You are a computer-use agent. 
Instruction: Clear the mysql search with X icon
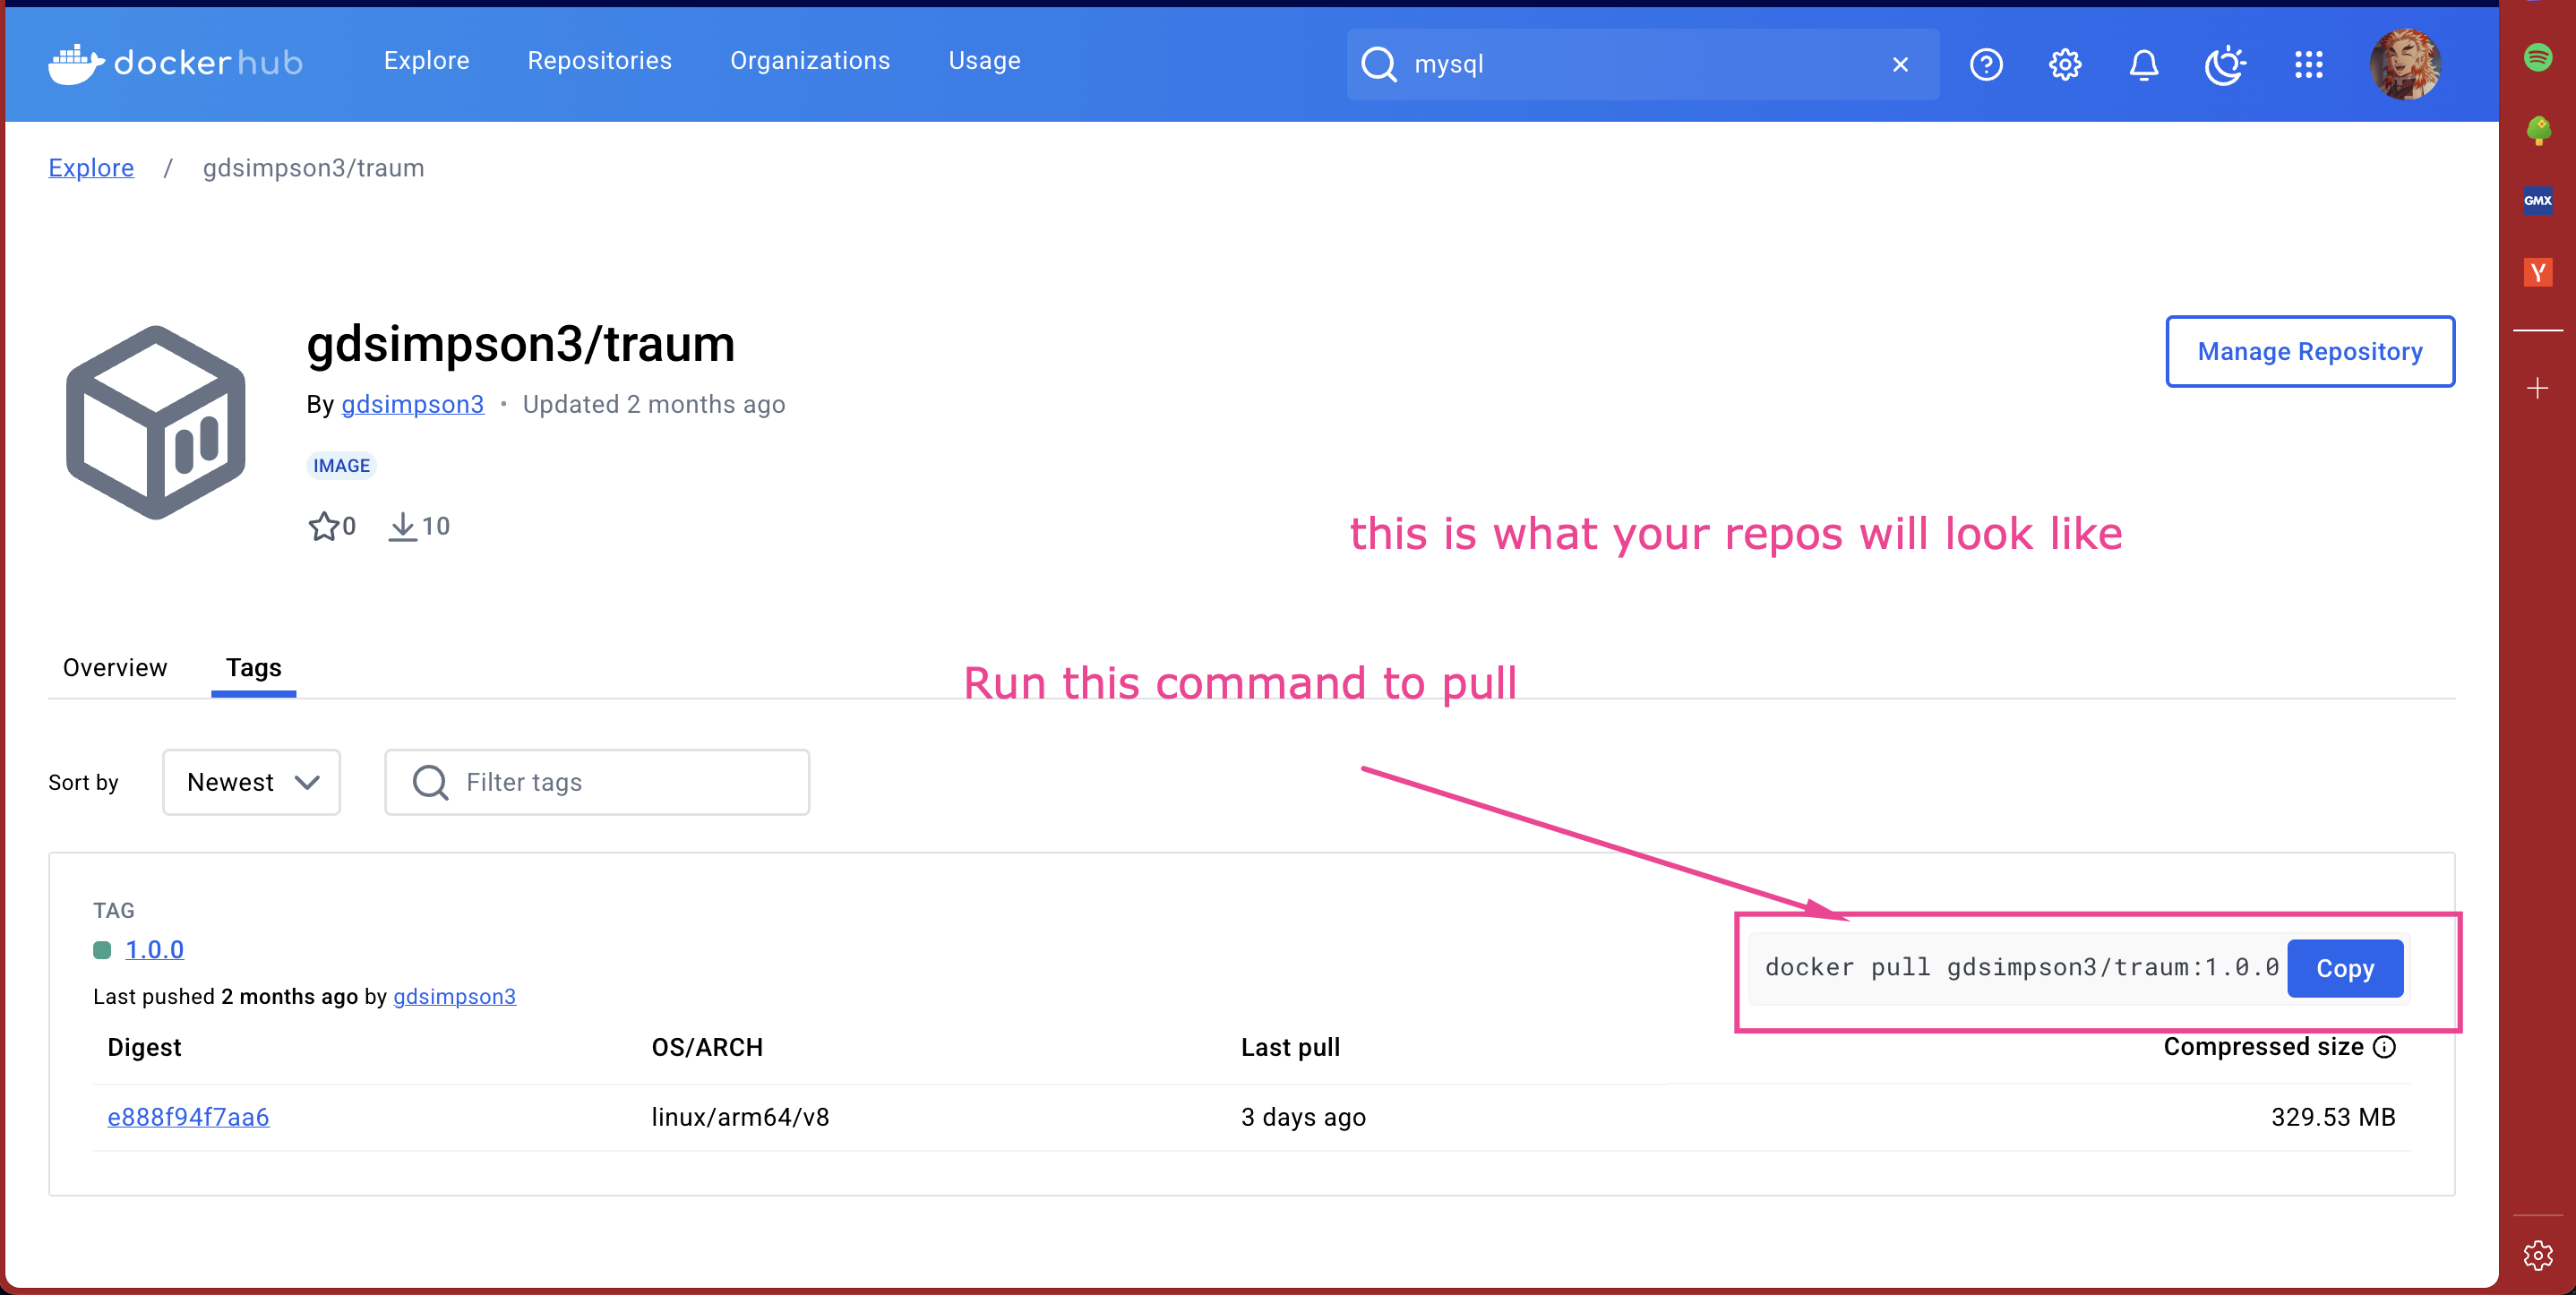click(x=1900, y=65)
